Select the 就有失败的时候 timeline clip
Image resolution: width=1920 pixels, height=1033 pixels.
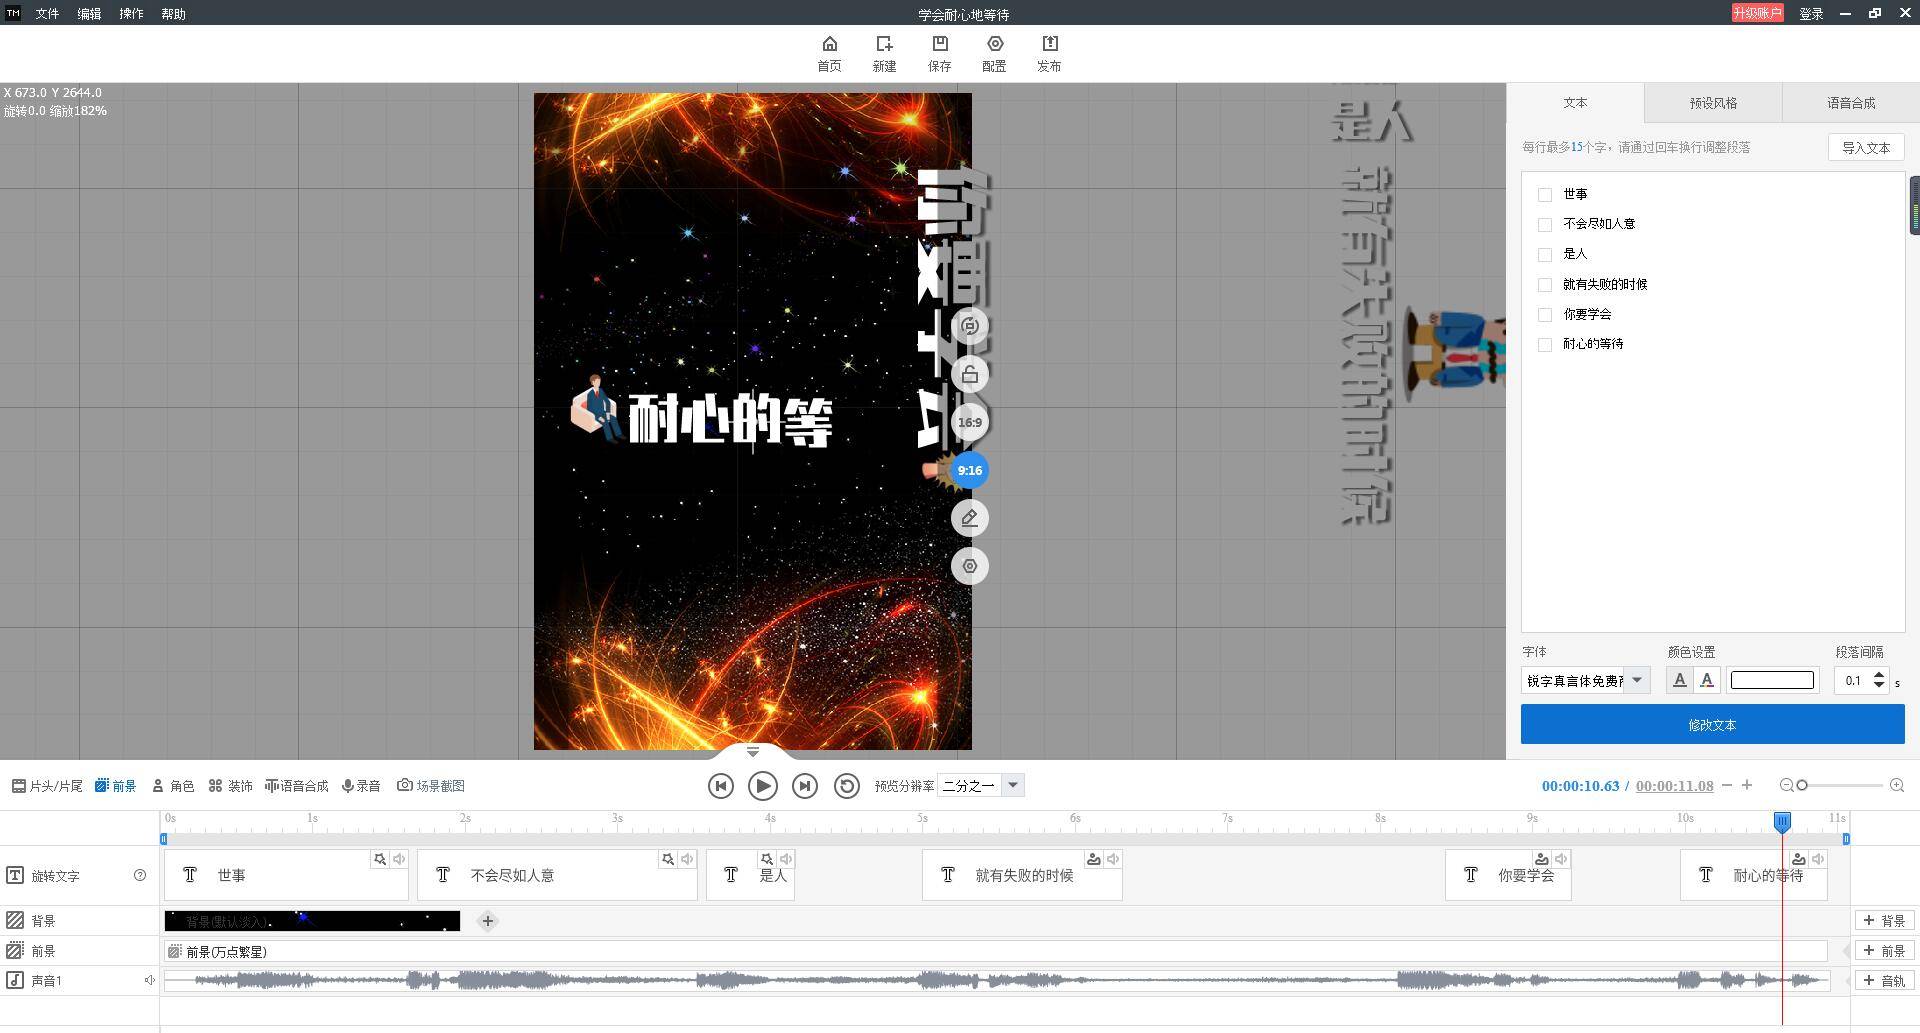1022,875
